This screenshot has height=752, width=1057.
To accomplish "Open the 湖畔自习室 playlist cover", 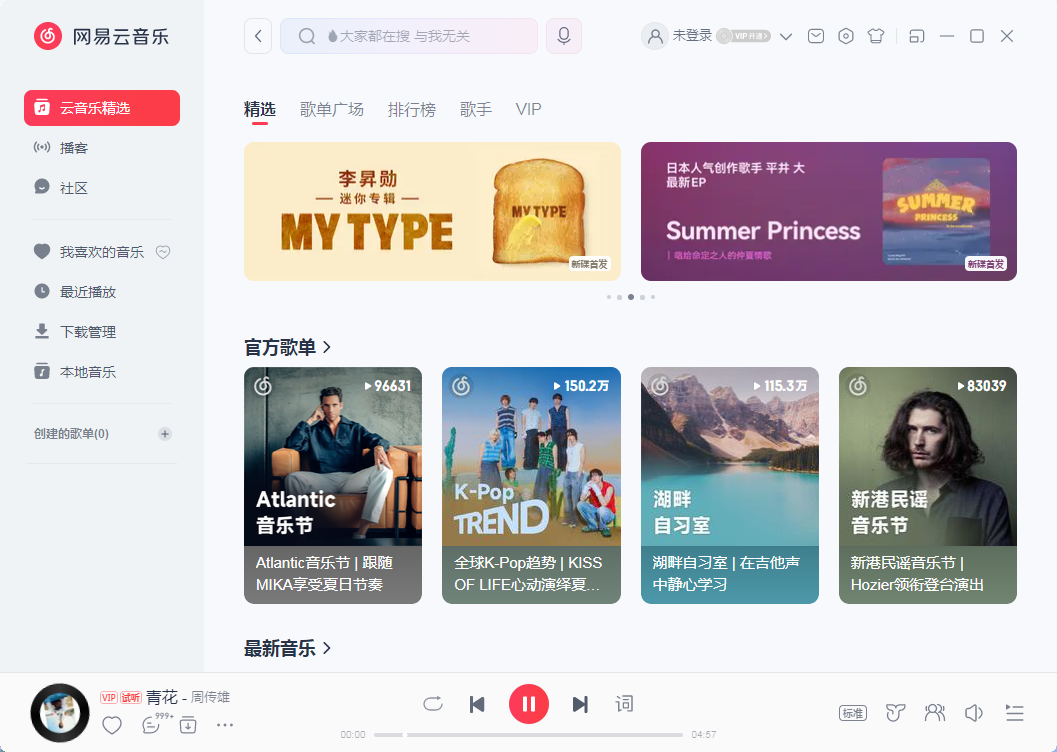I will 729,456.
